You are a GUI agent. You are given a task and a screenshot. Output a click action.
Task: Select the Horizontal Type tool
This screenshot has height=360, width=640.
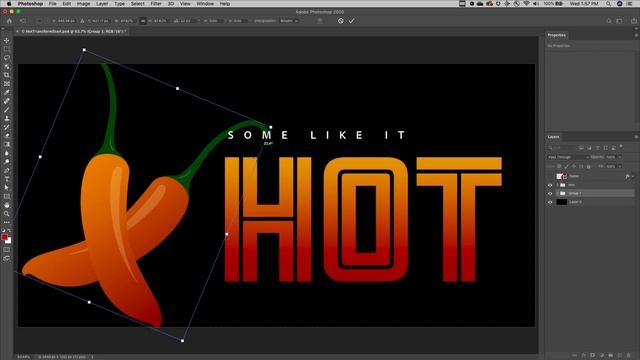7,179
